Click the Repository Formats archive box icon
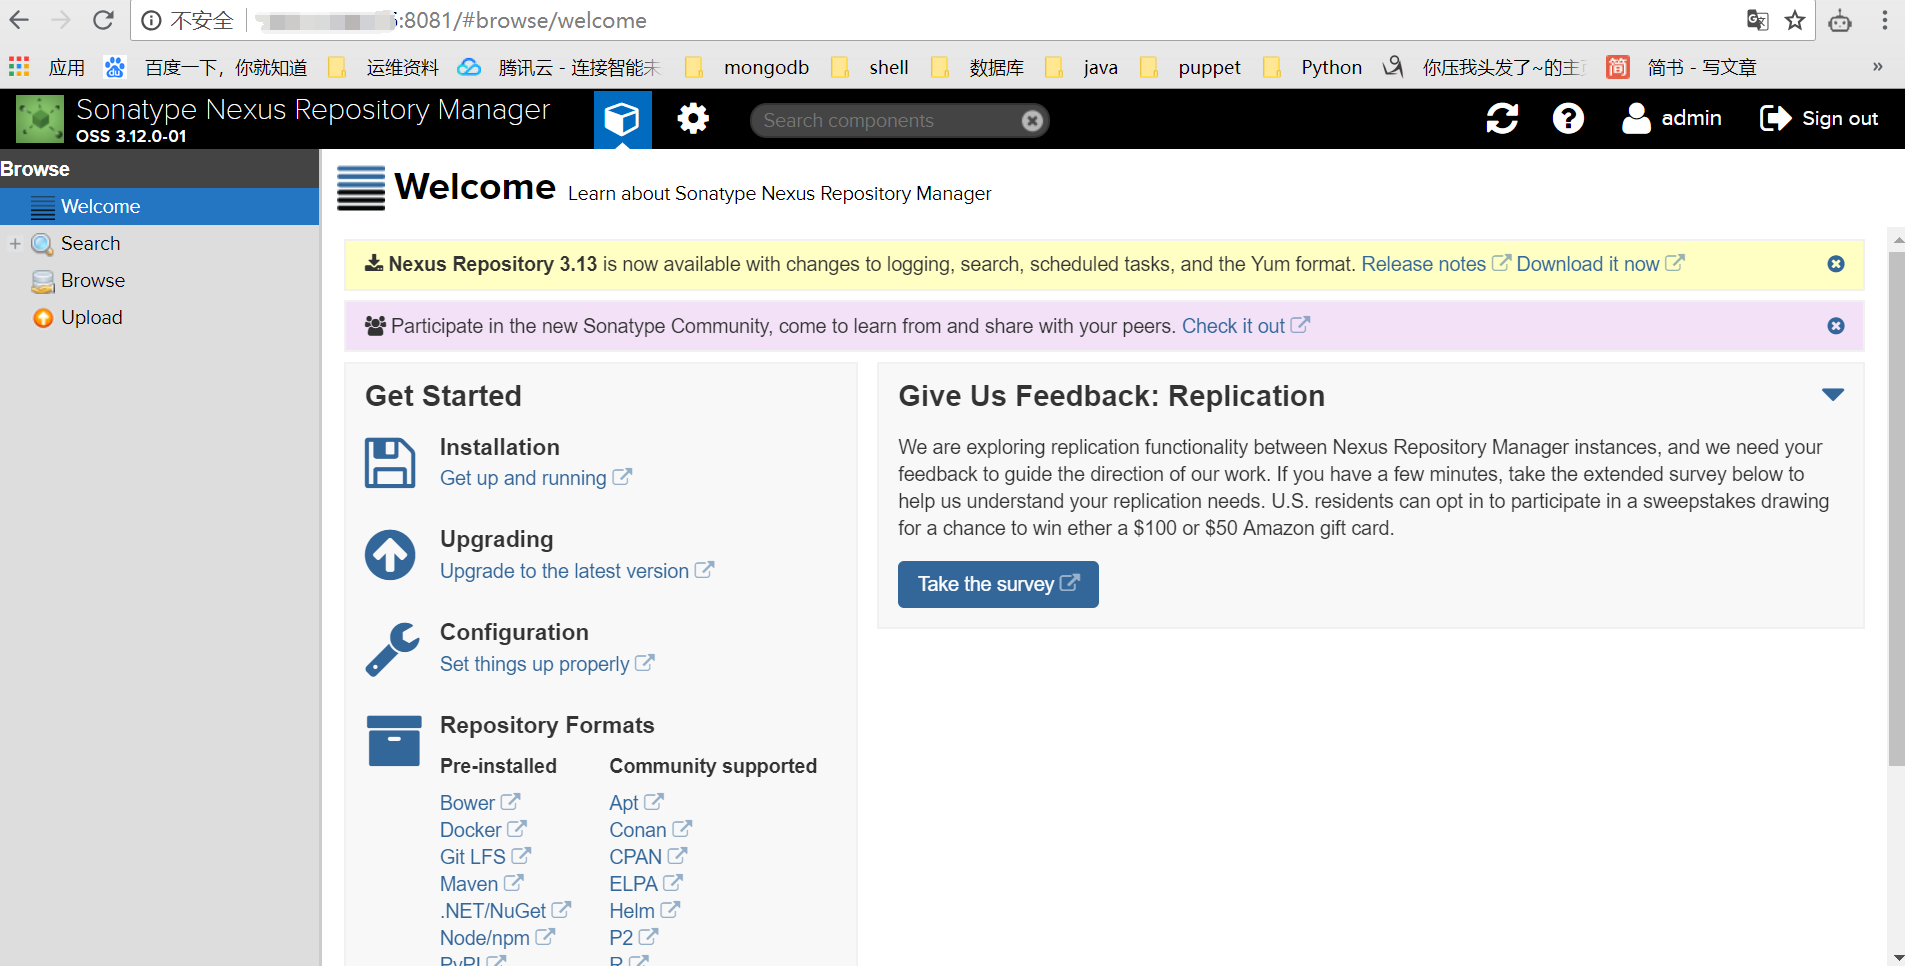Viewport: 1905px width, 966px height. pyautogui.click(x=394, y=741)
